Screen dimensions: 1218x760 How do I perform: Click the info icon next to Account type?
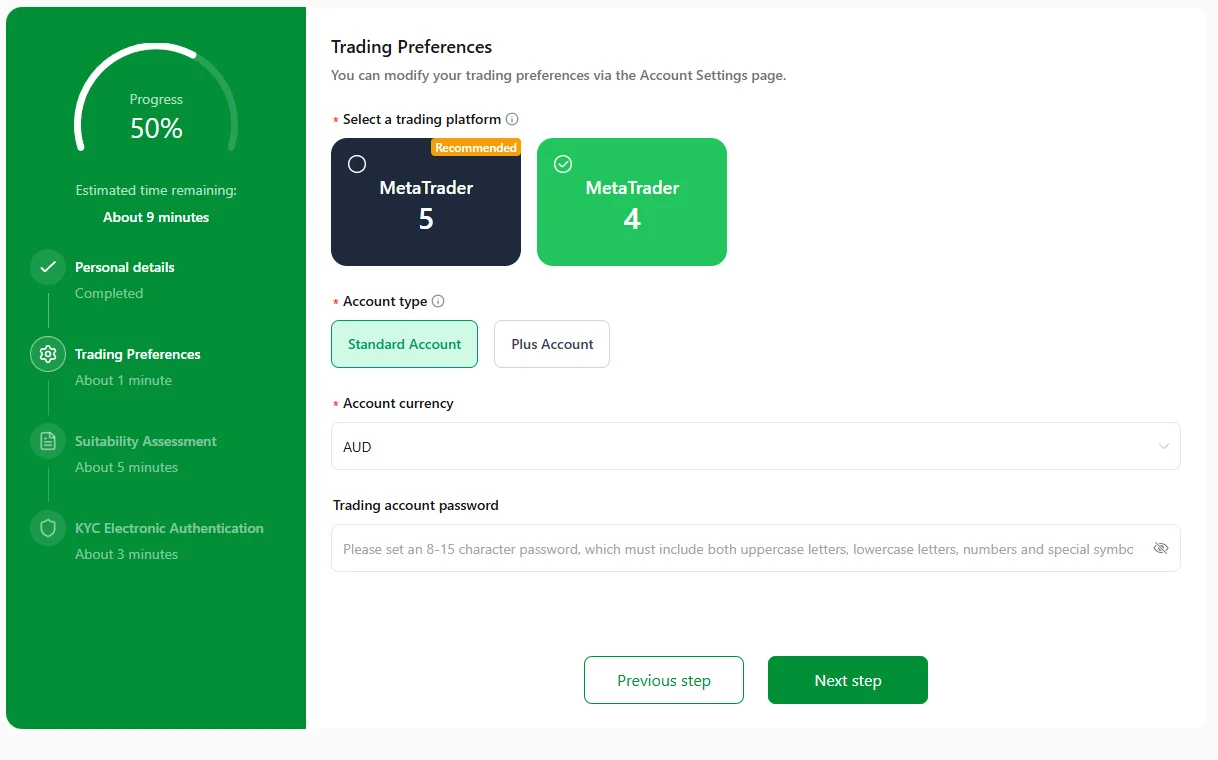pos(438,301)
